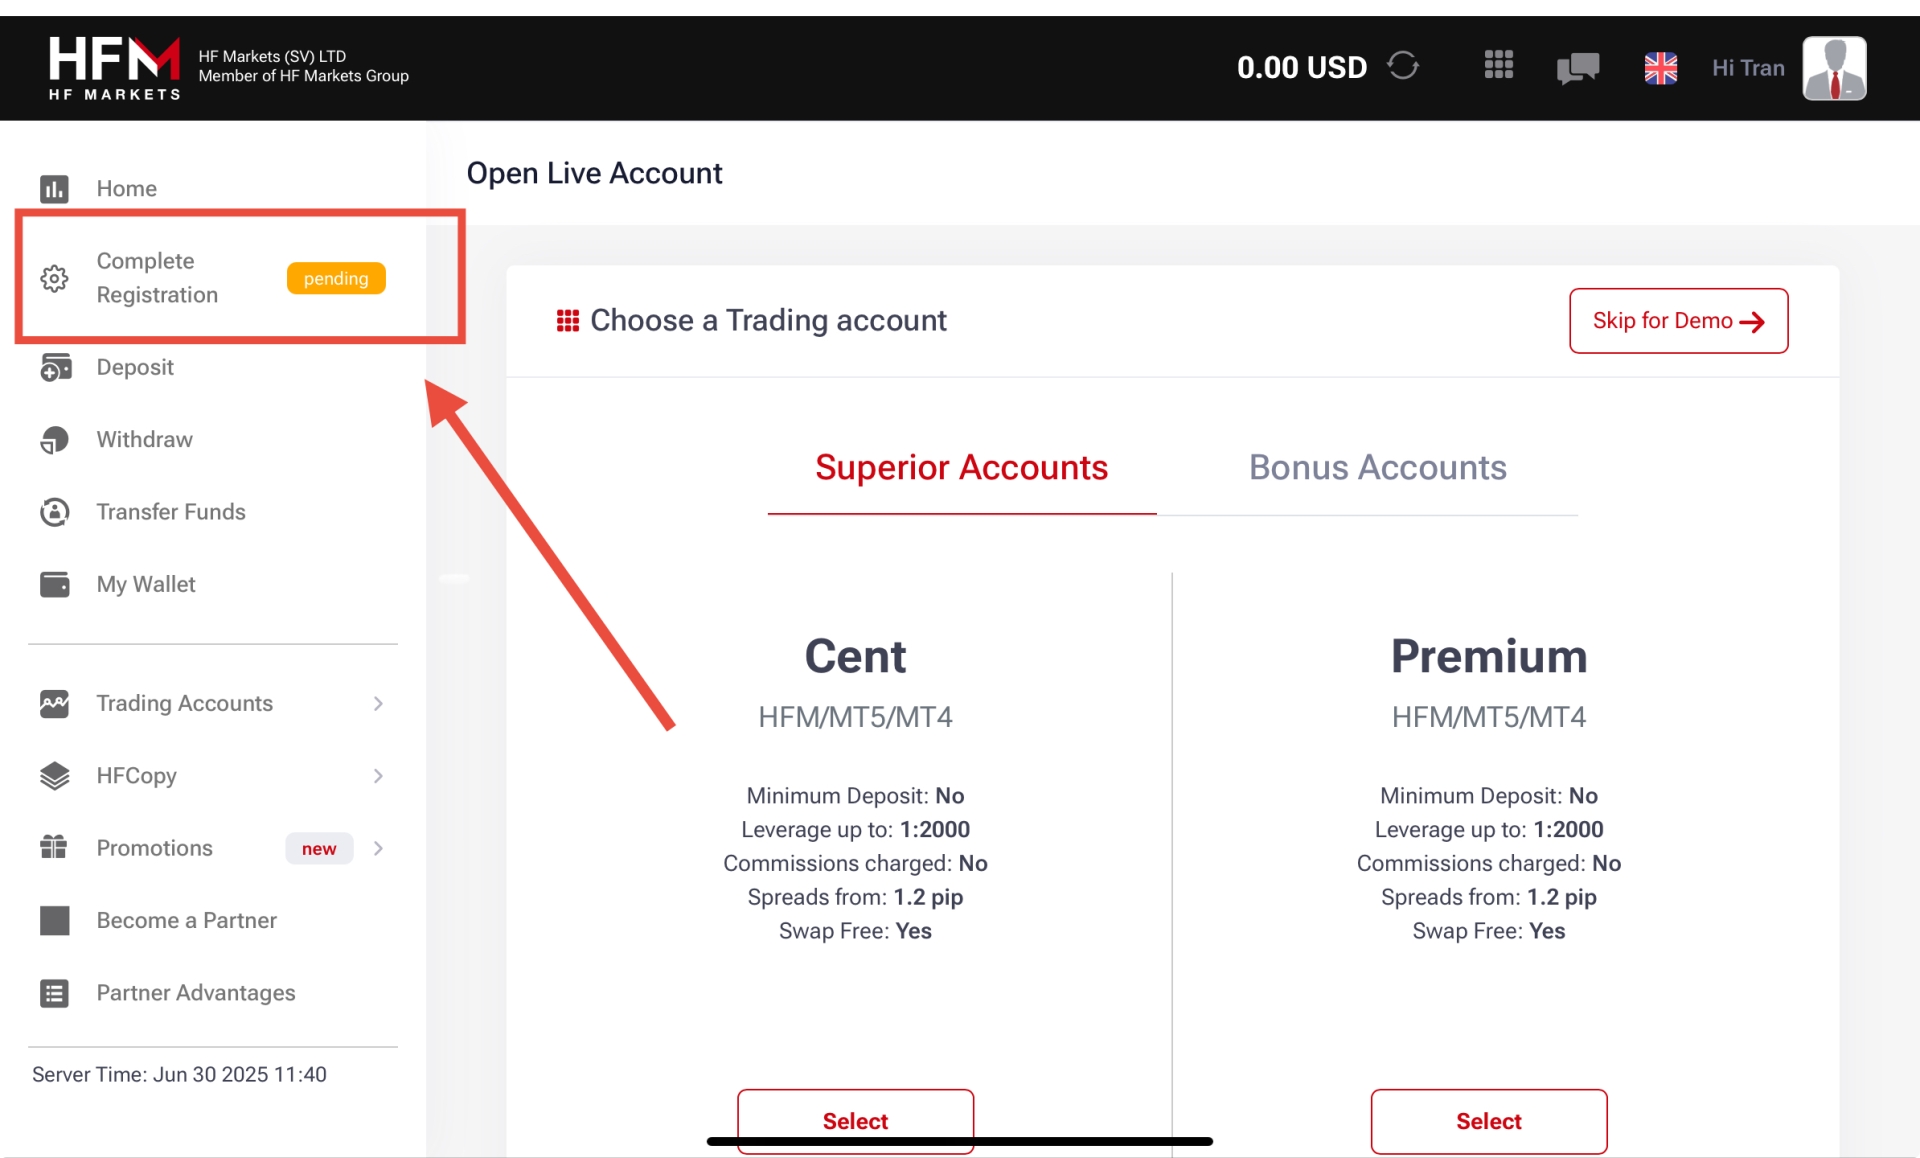The width and height of the screenshot is (1920, 1158).
Task: Click the Transfer Funds icon
Action: [x=55, y=512]
